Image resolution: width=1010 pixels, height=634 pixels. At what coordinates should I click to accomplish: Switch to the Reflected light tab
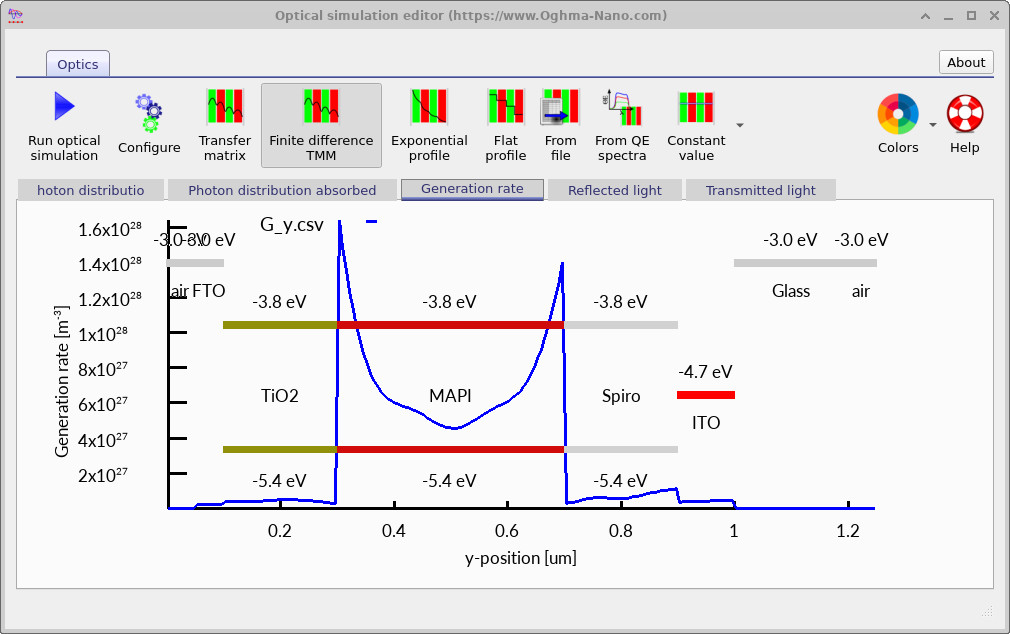point(615,190)
